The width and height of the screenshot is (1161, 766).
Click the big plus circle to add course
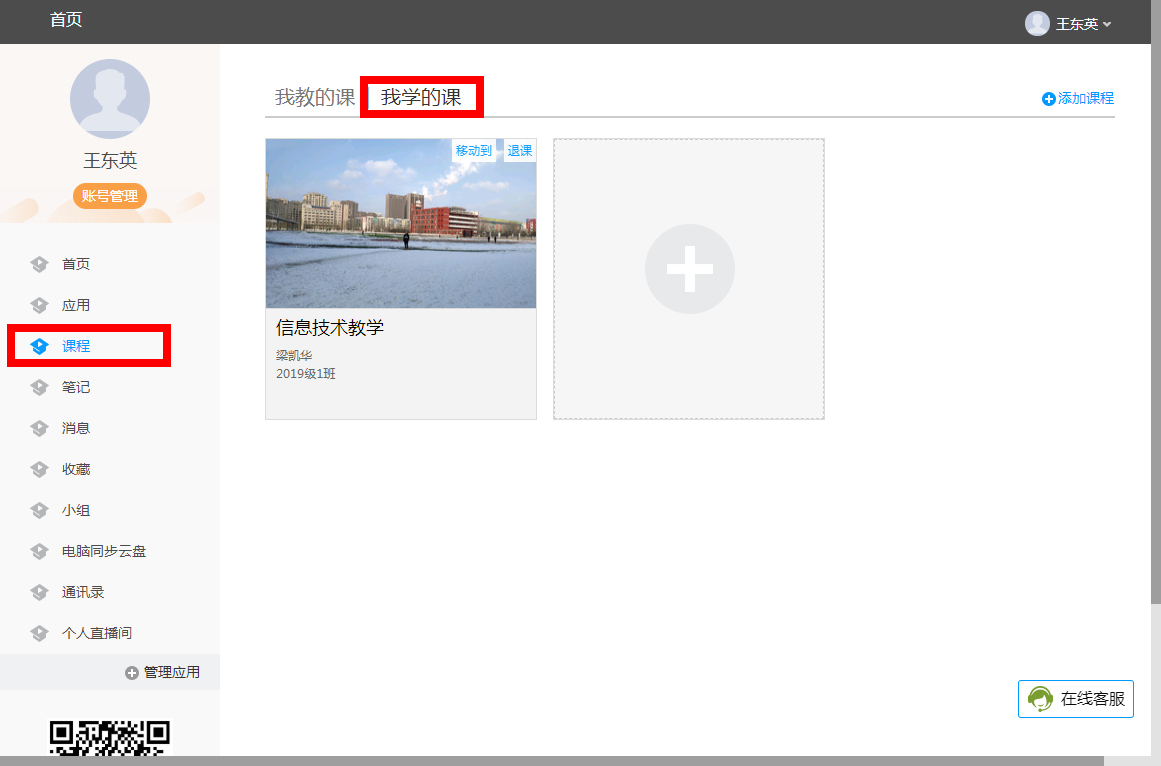[689, 269]
